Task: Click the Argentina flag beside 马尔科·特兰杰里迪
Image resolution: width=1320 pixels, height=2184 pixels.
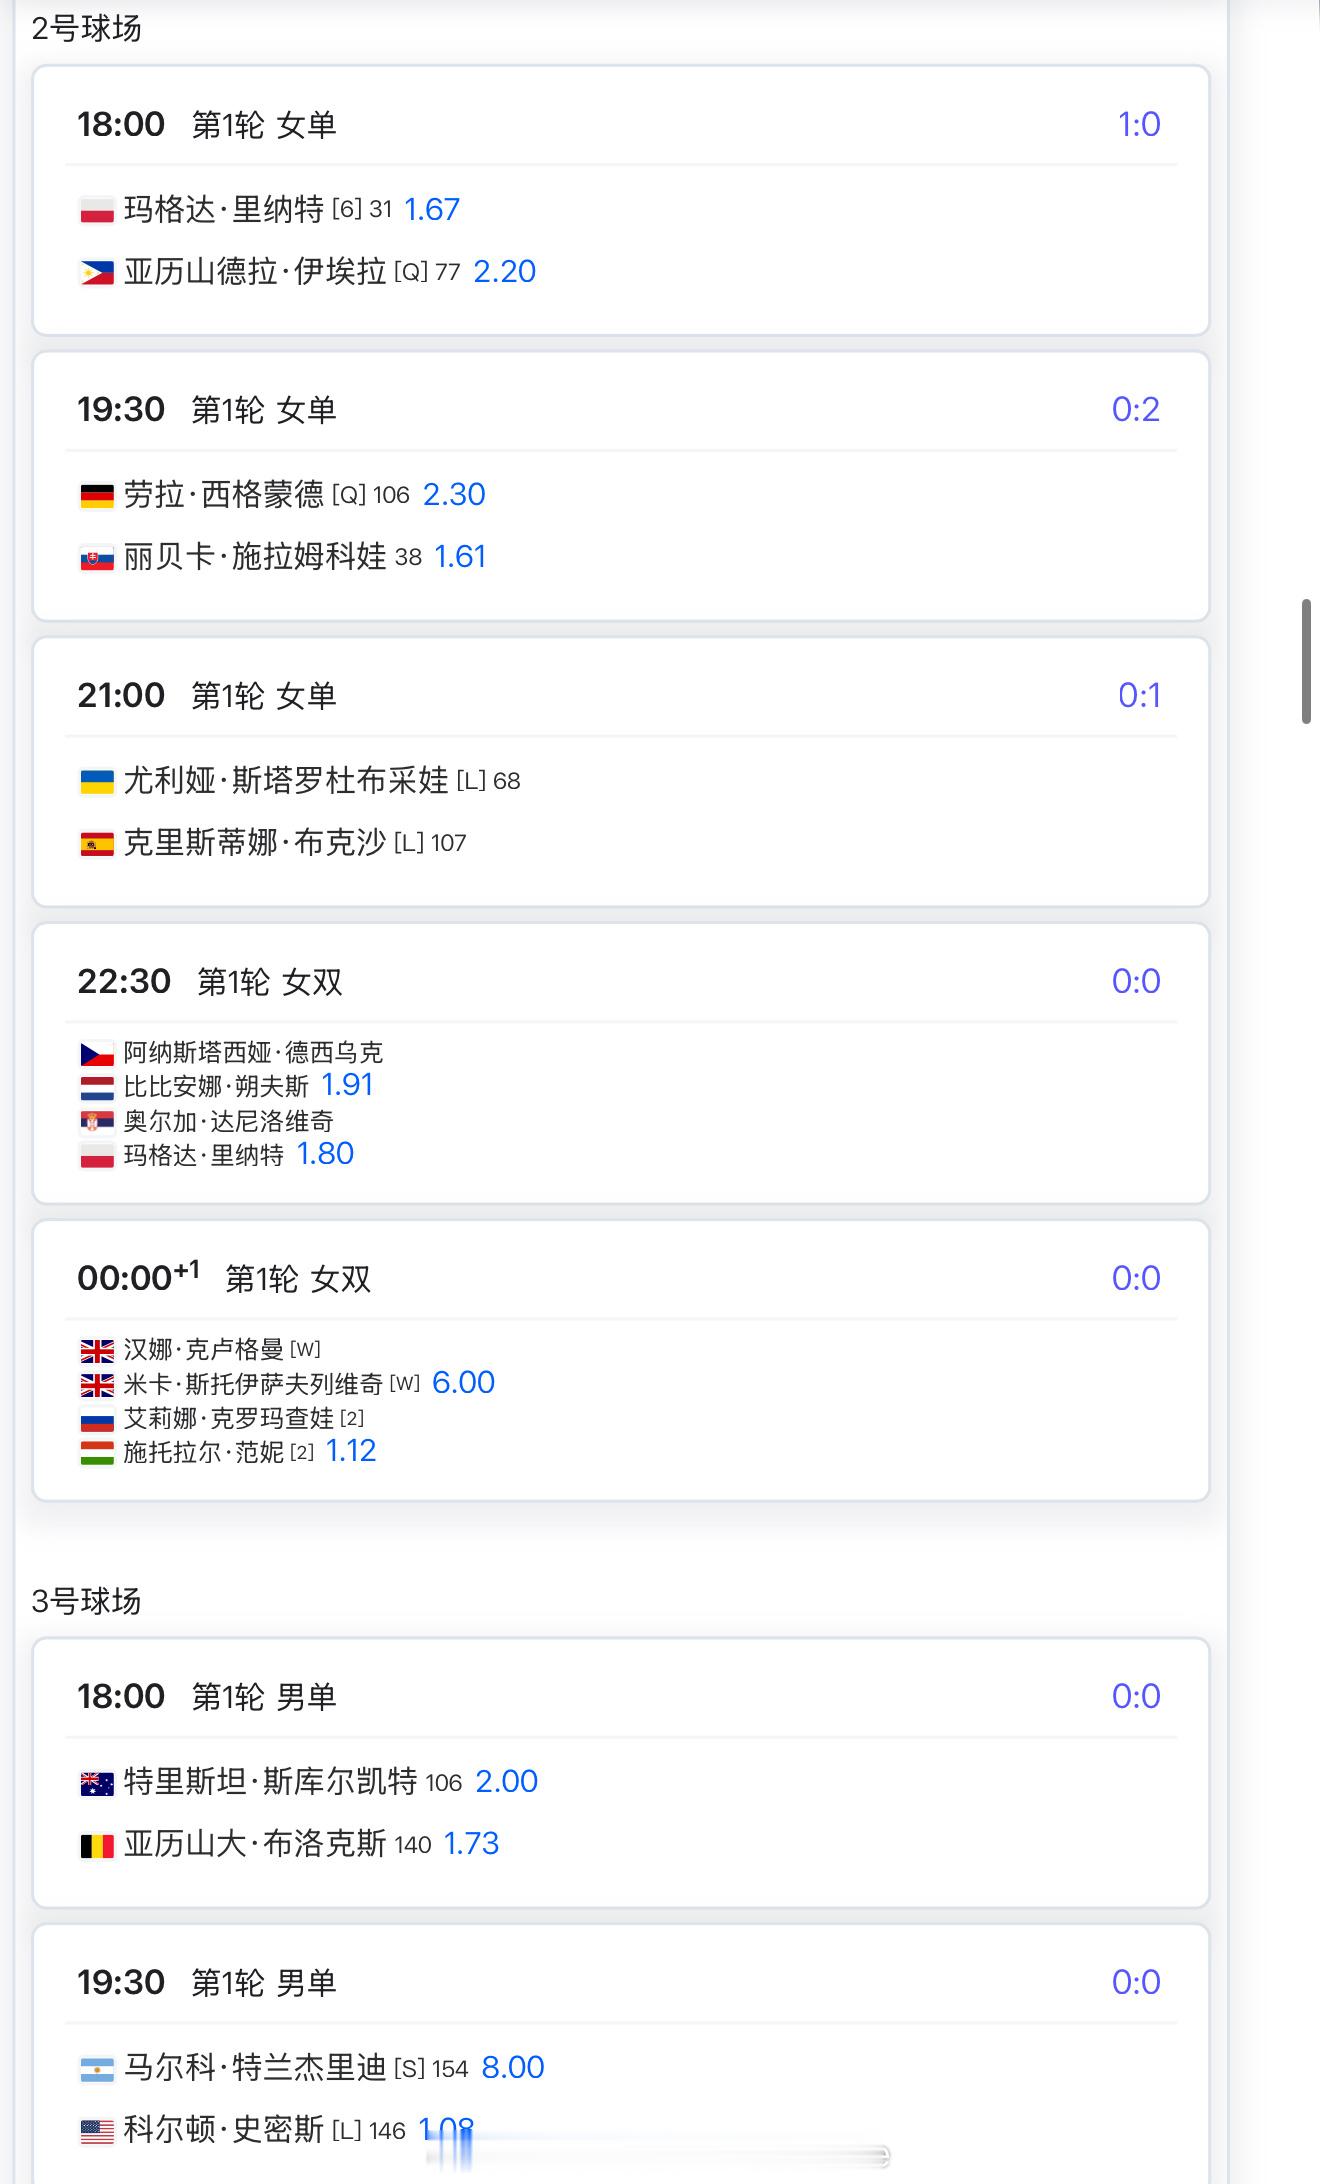Action: tap(97, 2069)
